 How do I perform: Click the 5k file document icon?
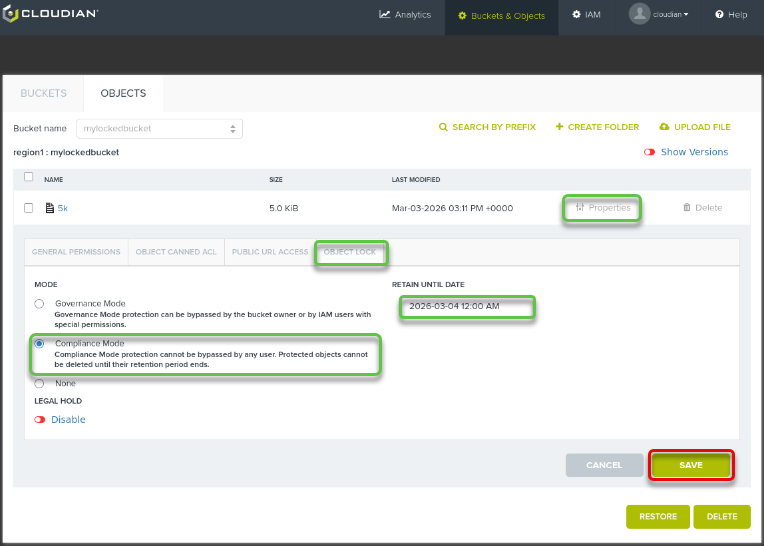[50, 208]
